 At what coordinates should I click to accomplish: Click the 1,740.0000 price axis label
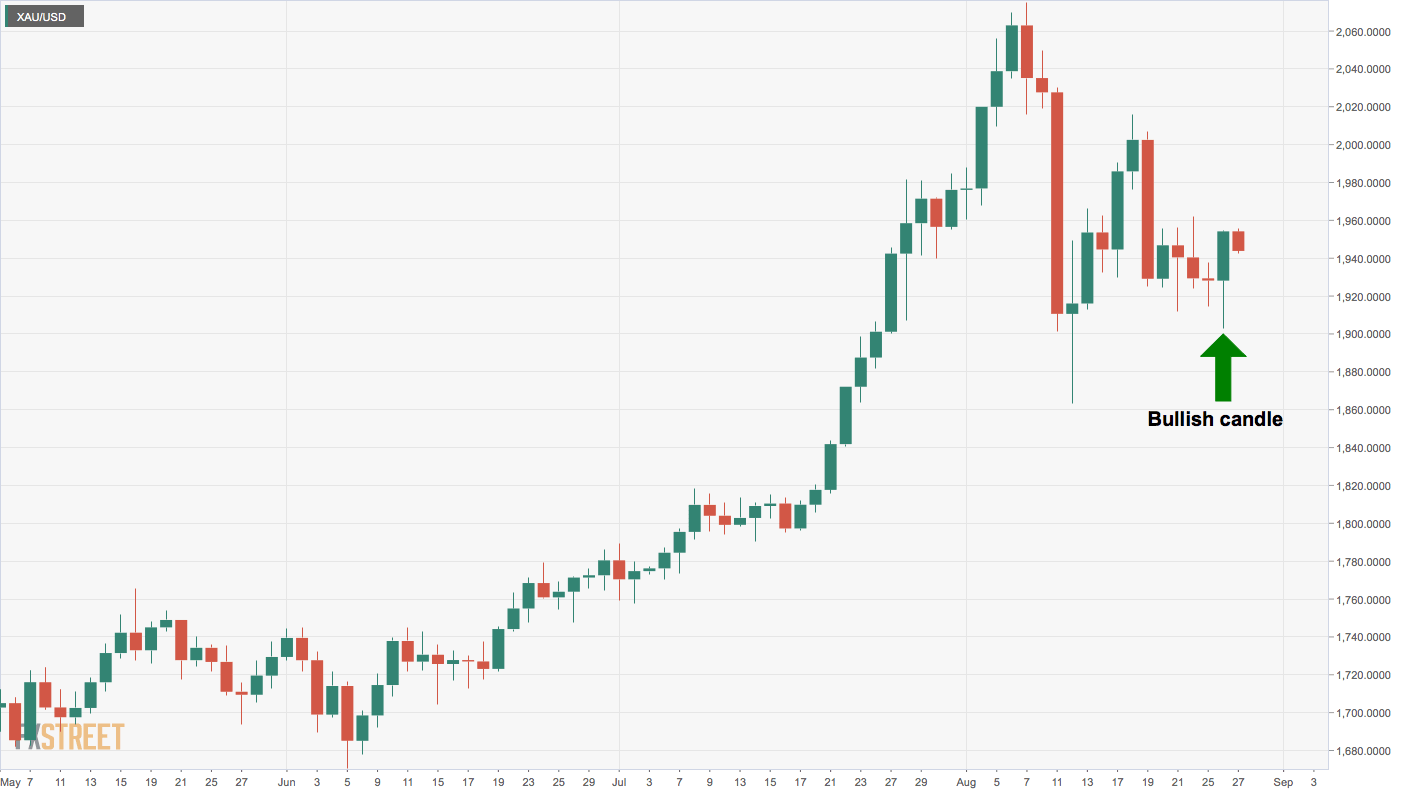coord(1362,638)
